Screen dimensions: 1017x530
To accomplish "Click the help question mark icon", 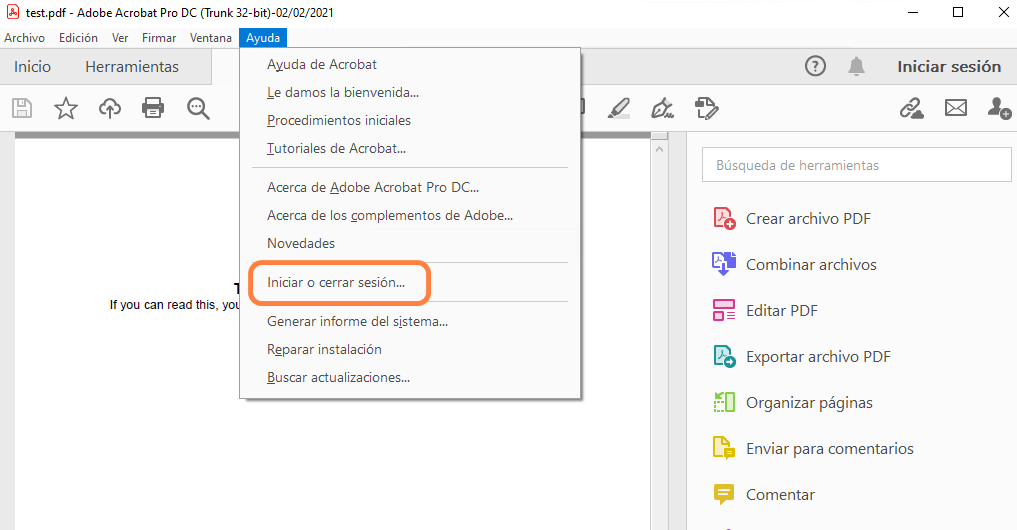I will [815, 66].
